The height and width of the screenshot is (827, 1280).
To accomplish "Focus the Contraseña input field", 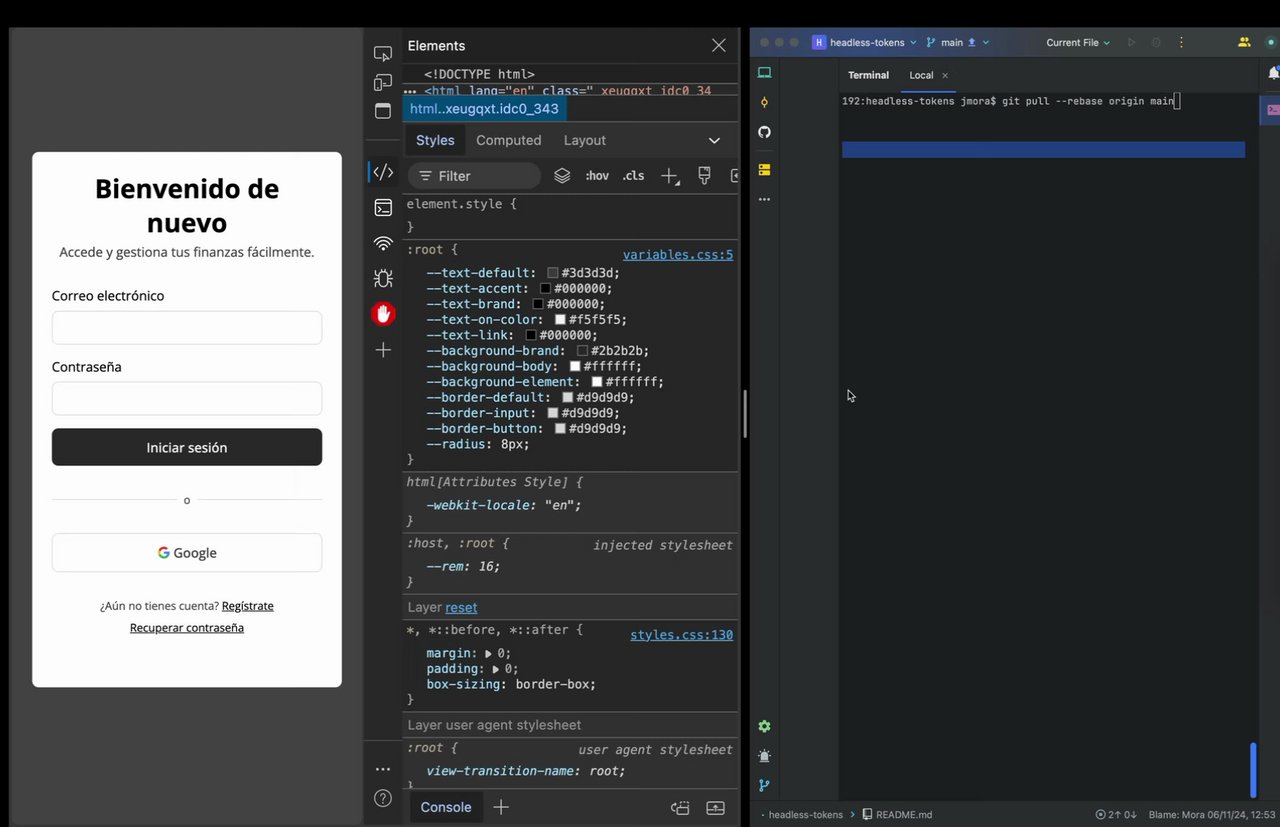I will [x=187, y=398].
